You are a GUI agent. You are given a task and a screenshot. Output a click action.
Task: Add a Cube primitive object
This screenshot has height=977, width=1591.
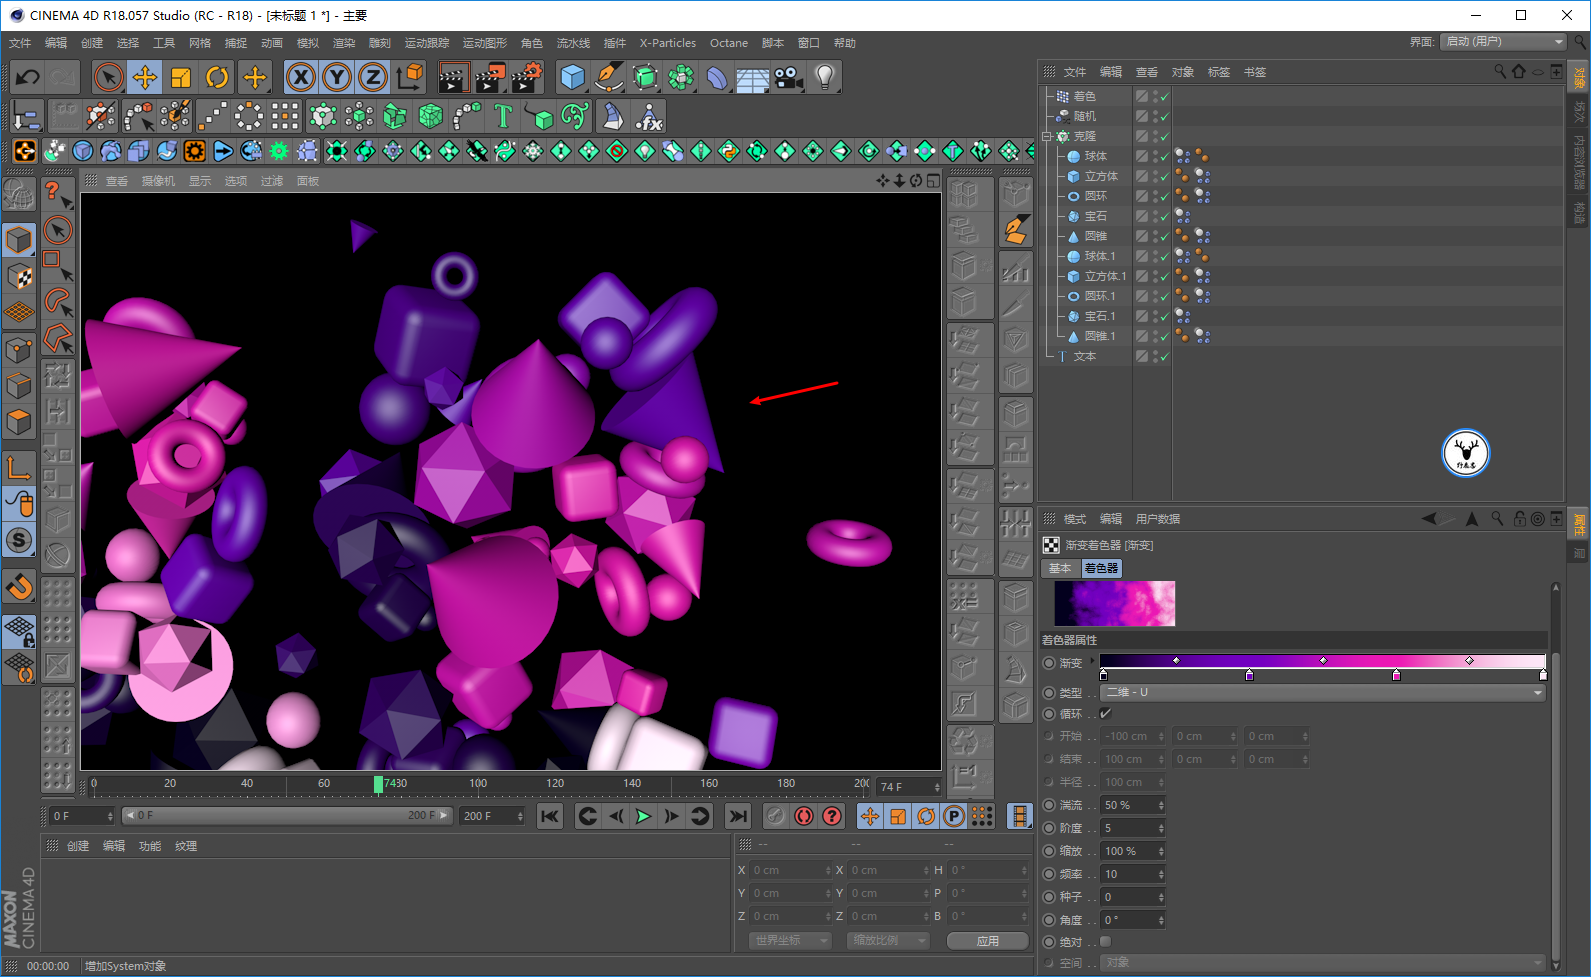tap(572, 77)
